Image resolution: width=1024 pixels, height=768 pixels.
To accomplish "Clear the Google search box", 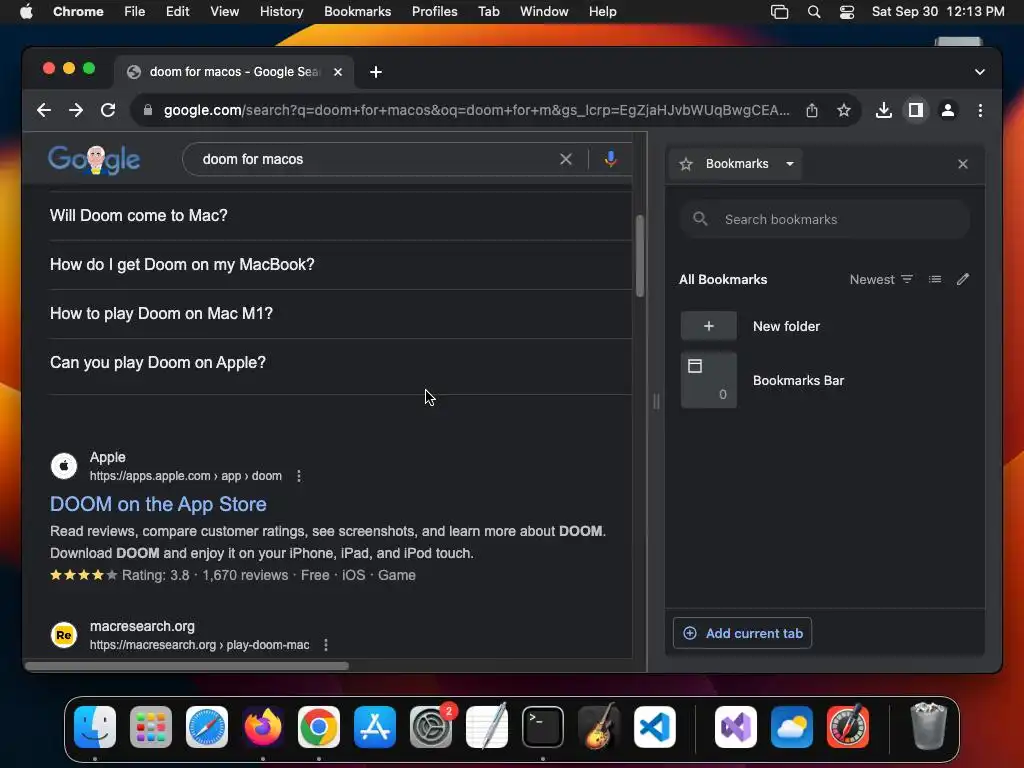I will [x=566, y=159].
